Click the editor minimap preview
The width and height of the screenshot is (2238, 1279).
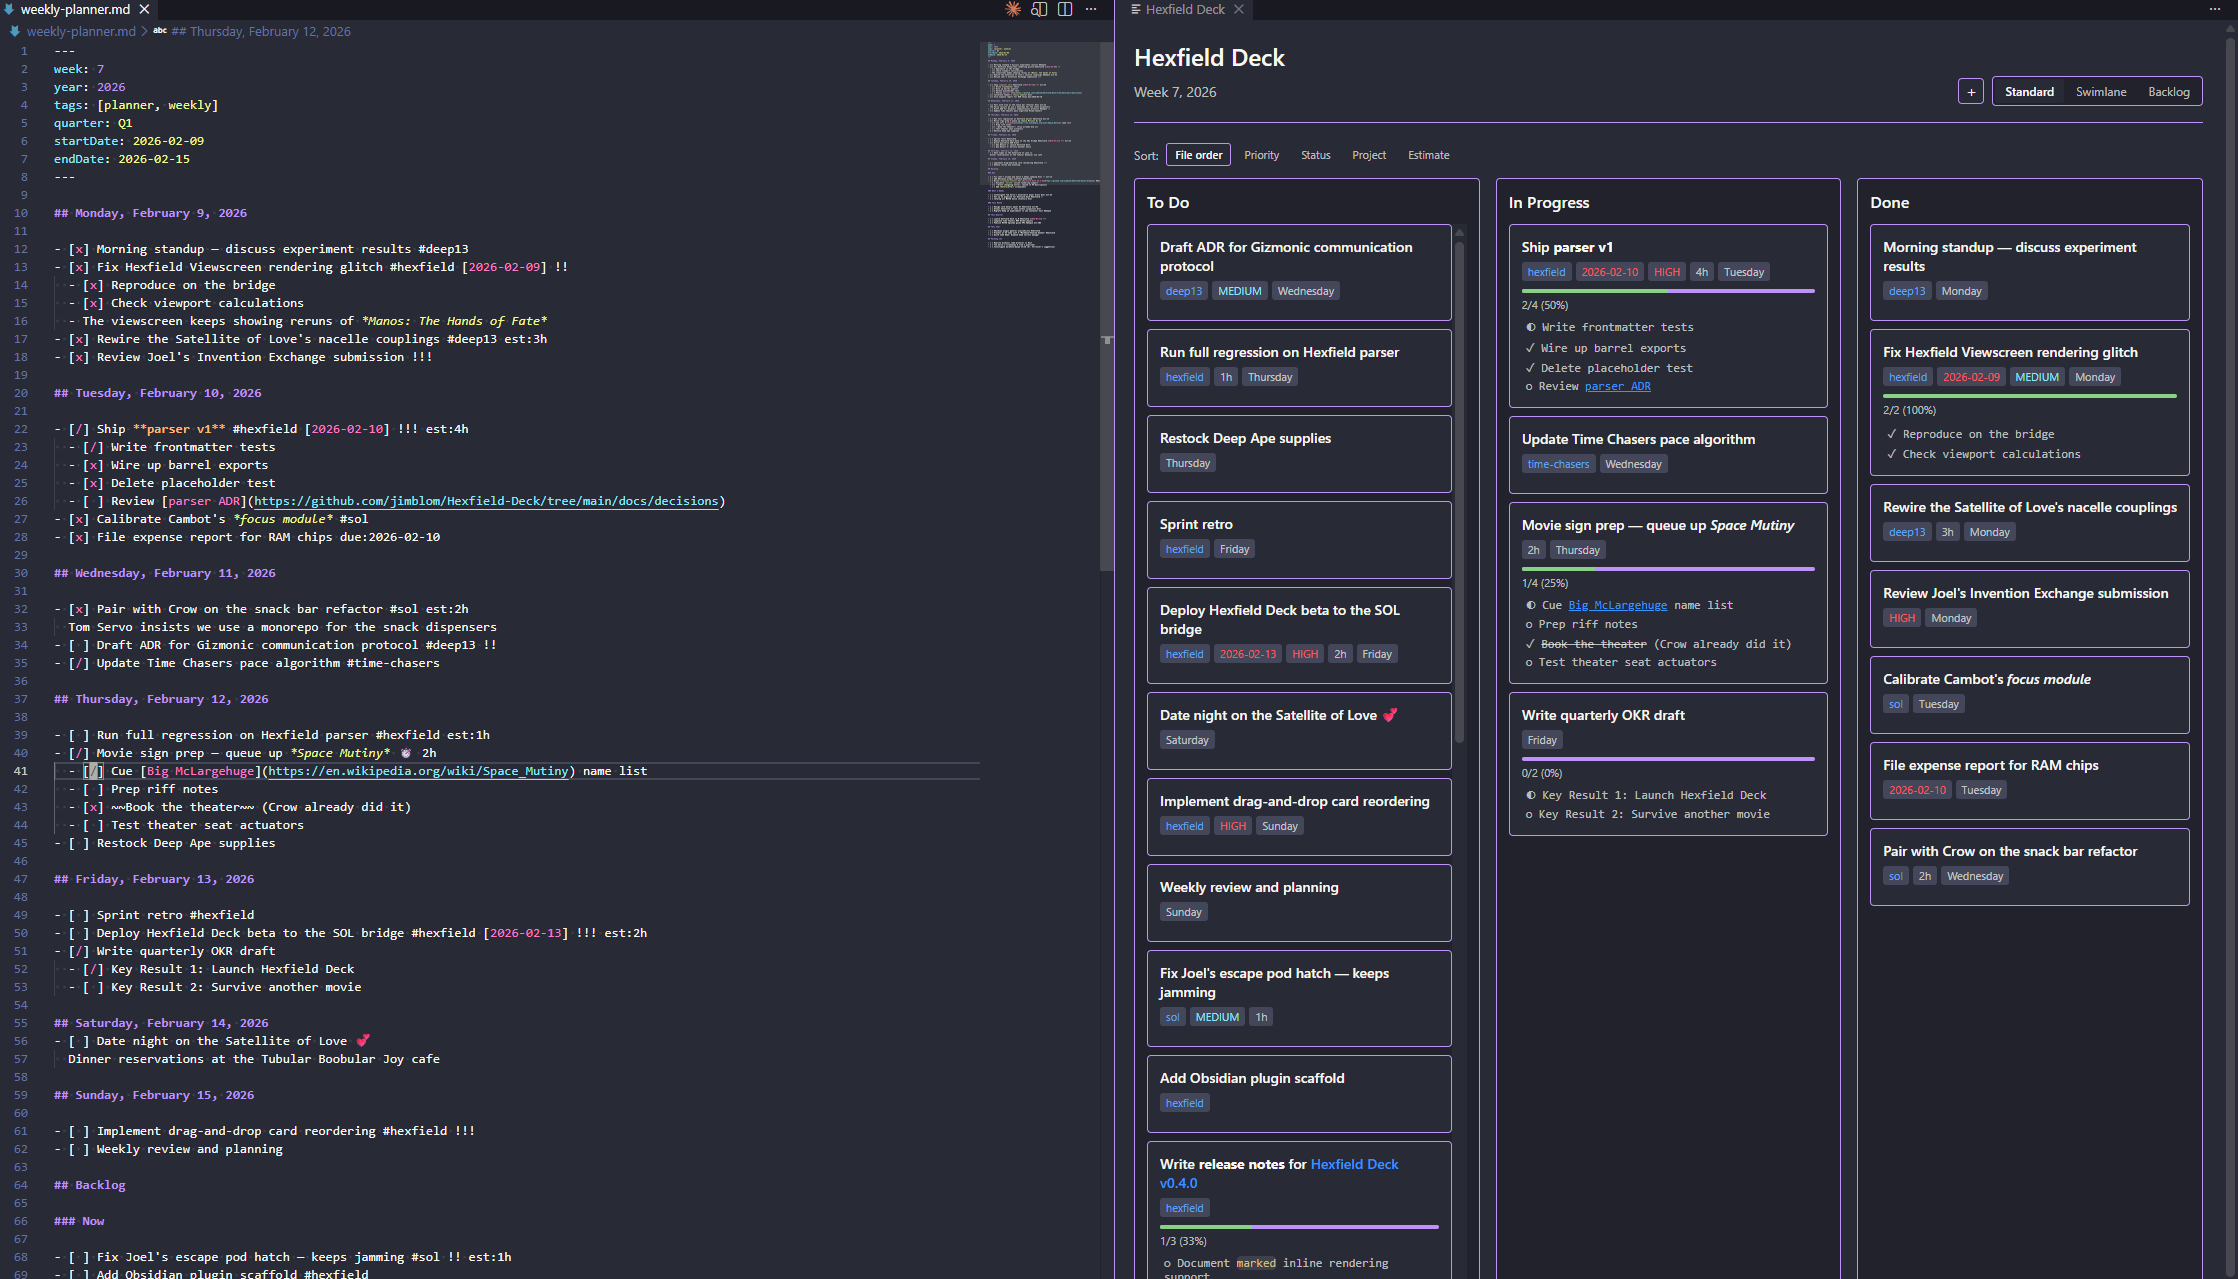point(1040,145)
